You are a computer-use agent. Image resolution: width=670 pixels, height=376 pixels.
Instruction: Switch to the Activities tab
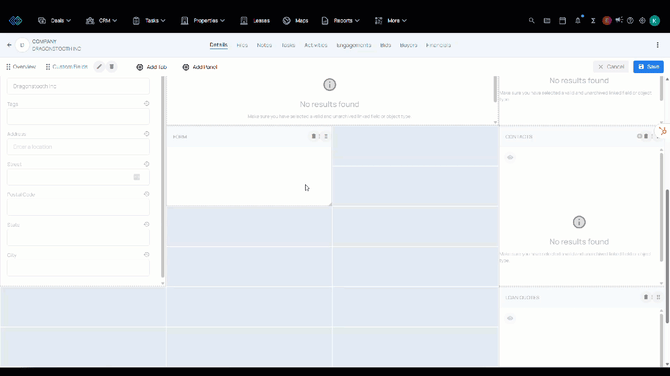pyautogui.click(x=316, y=45)
